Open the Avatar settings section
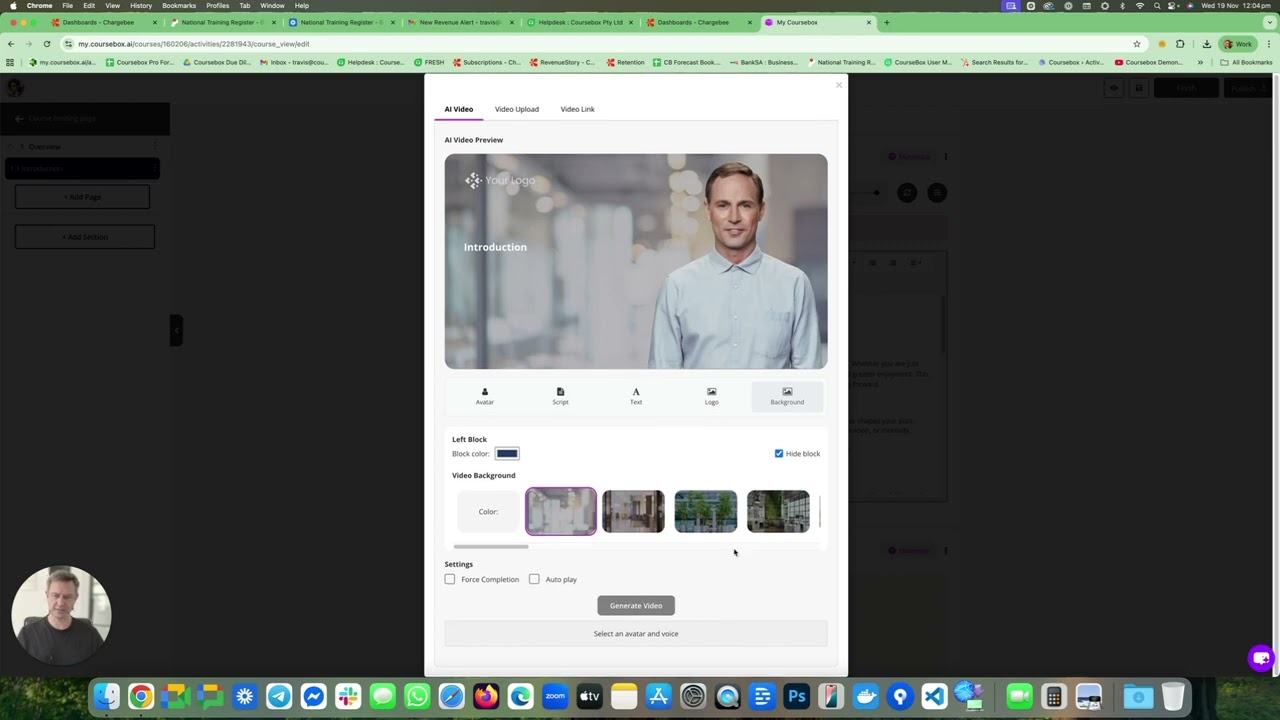The image size is (1280, 720). pos(484,396)
